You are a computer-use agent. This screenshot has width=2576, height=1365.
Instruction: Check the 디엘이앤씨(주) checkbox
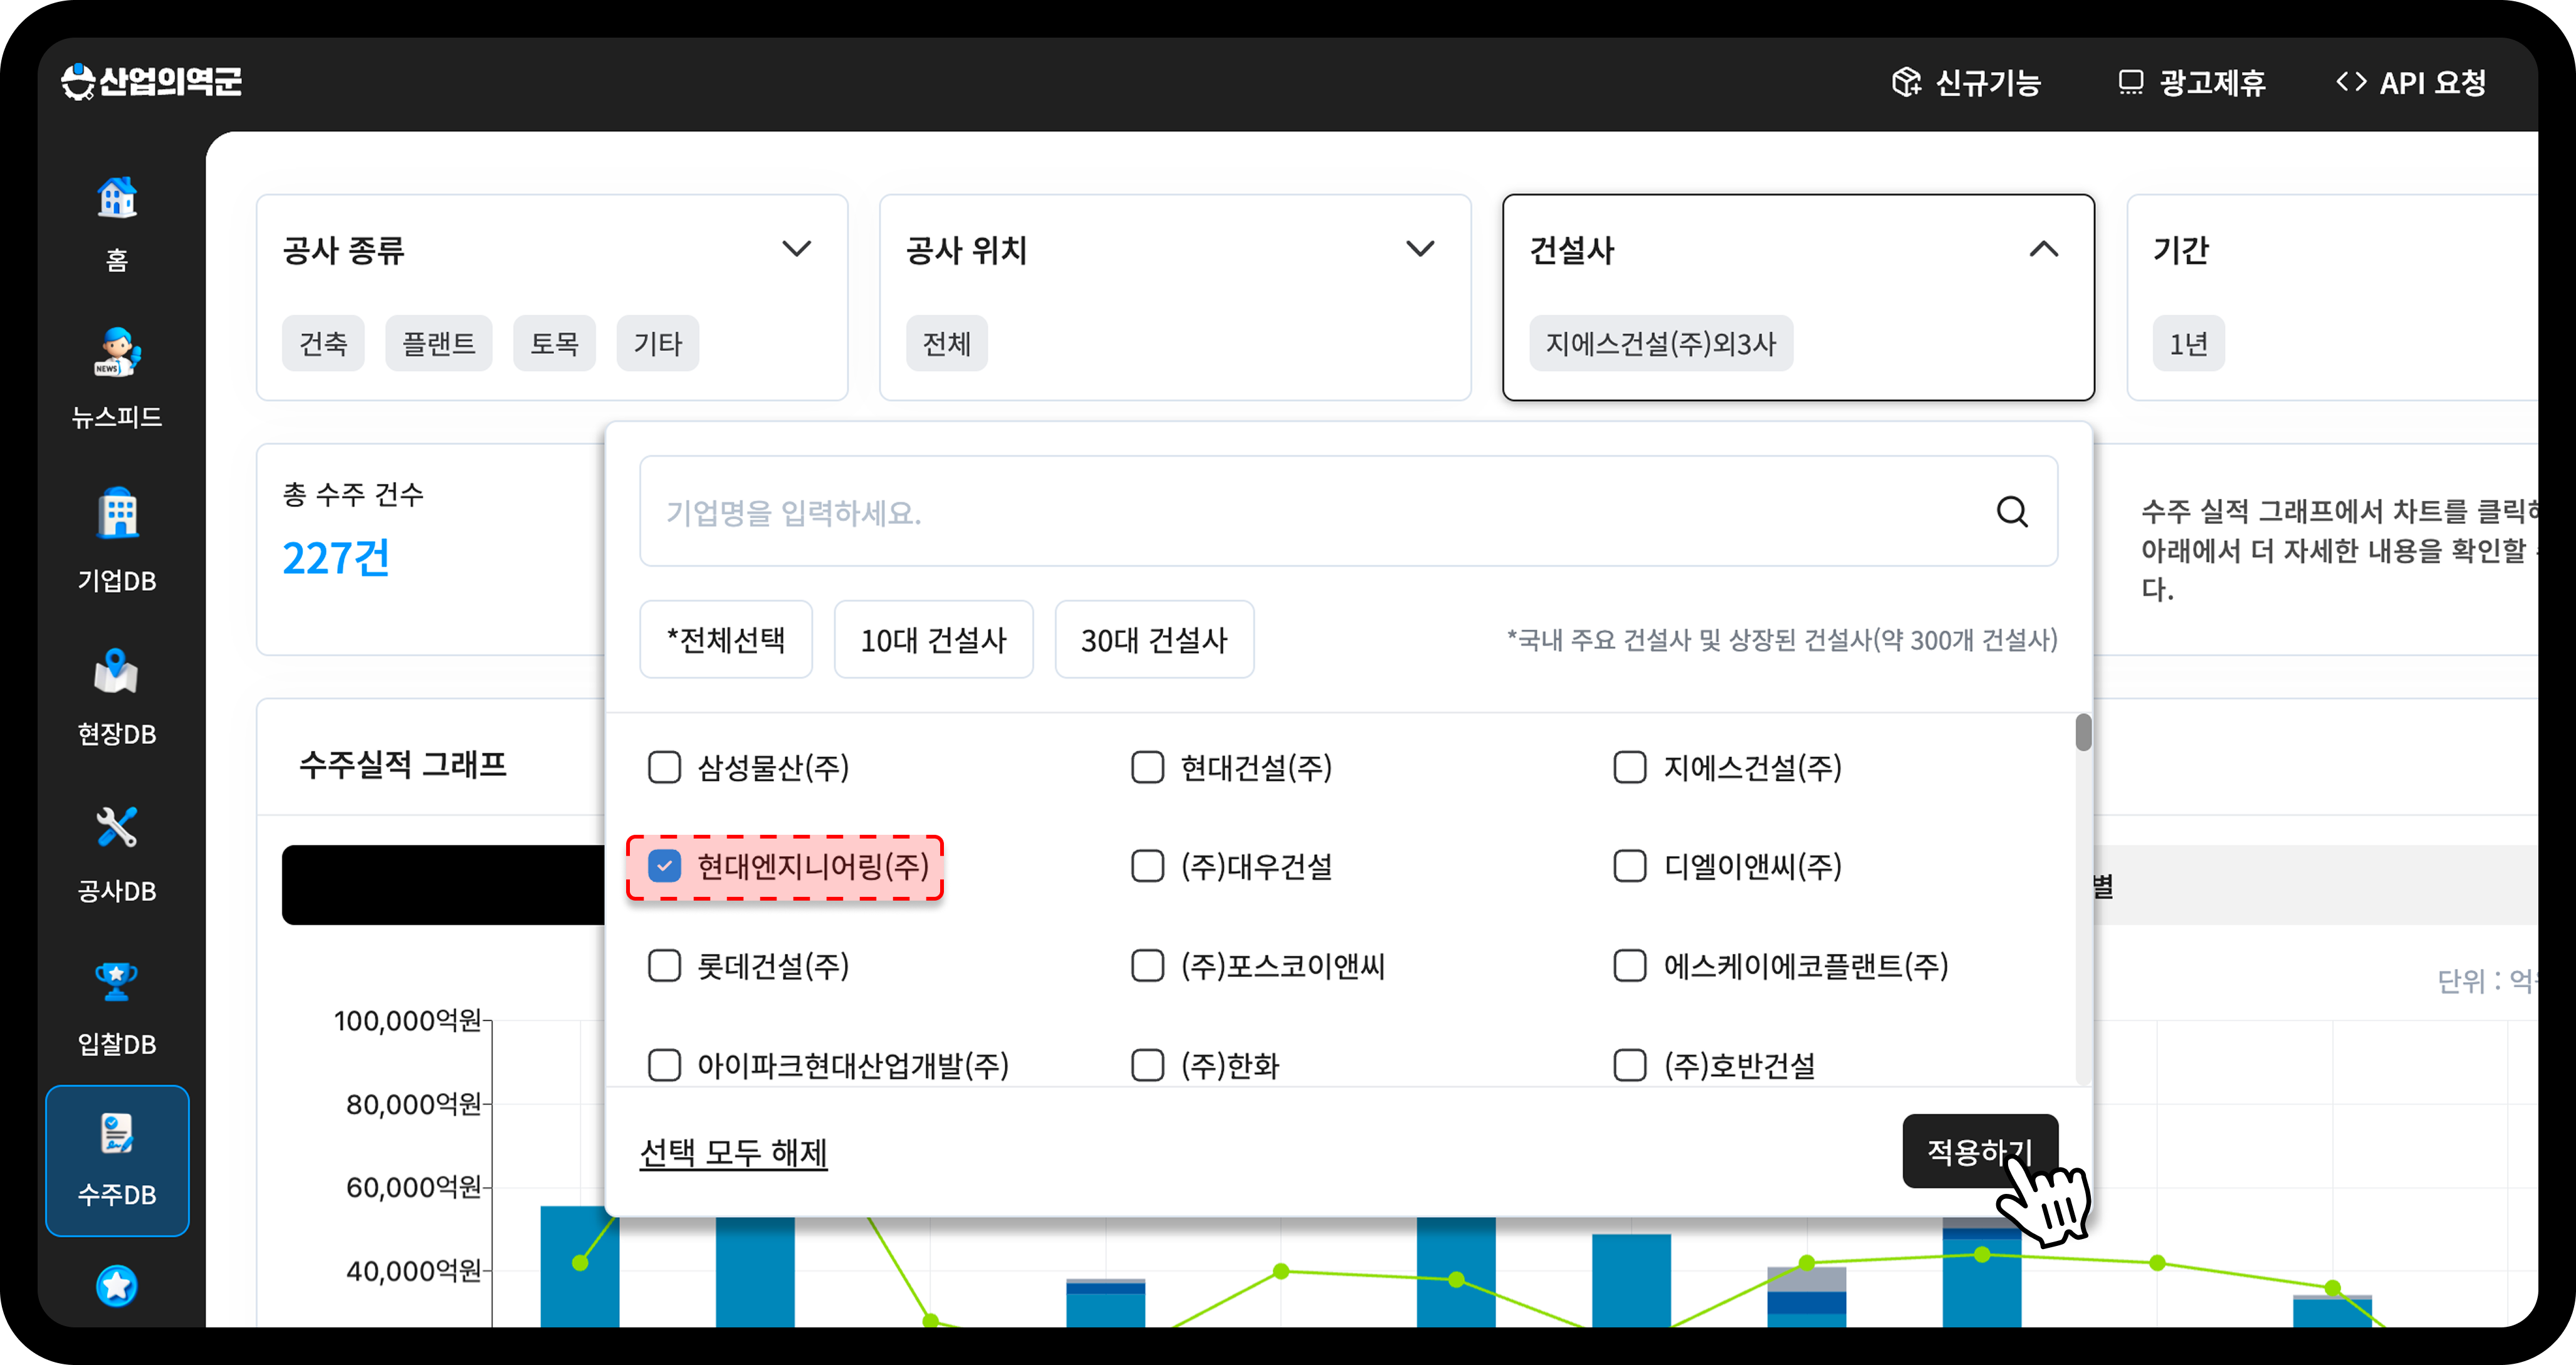coord(1630,866)
